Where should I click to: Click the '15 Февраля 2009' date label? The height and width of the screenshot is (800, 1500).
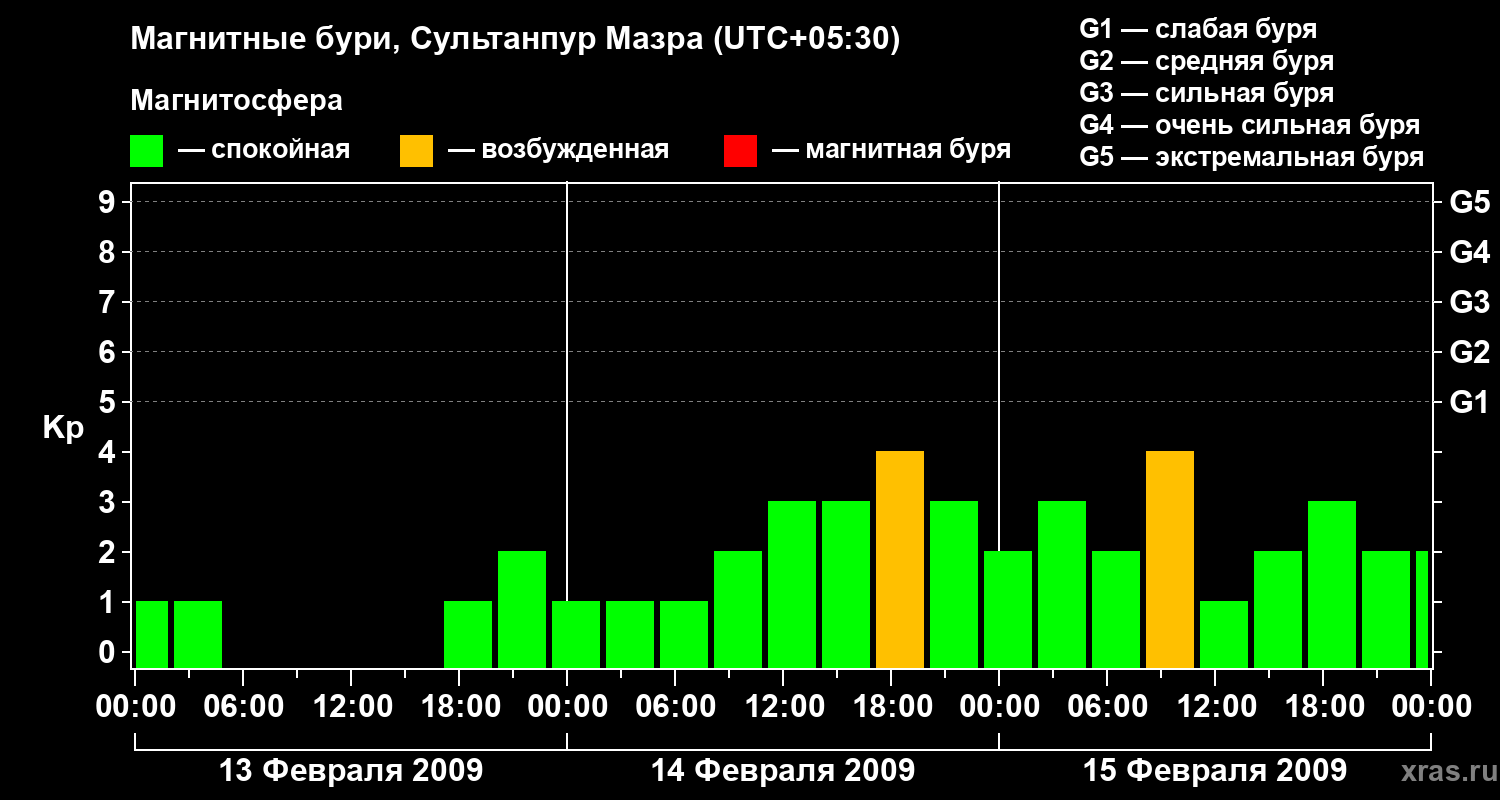pyautogui.click(x=1214, y=771)
